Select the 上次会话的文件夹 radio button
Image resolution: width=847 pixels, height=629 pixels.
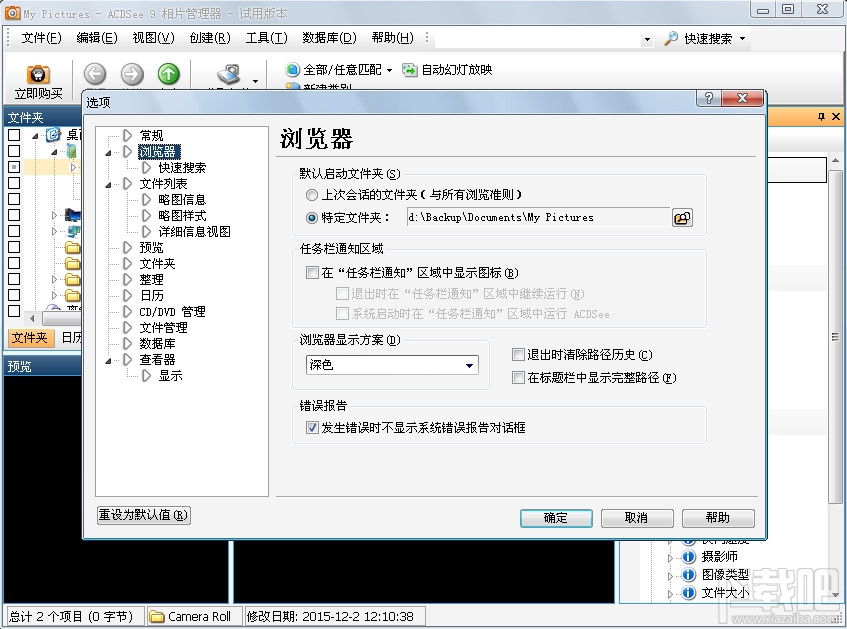[x=310, y=195]
